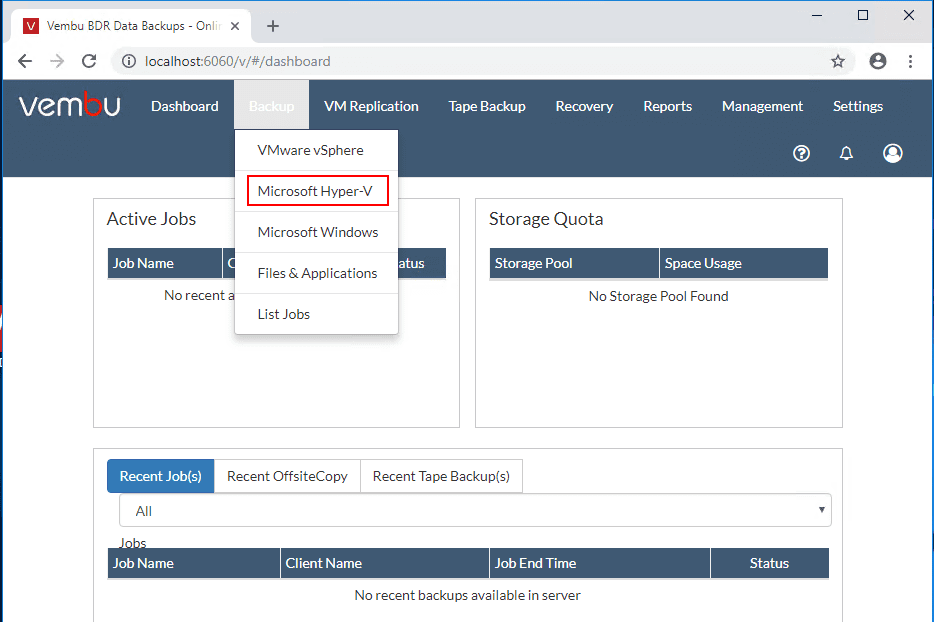Select VMware vSphere from Backup menu
934x622 pixels.
pyautogui.click(x=316, y=150)
